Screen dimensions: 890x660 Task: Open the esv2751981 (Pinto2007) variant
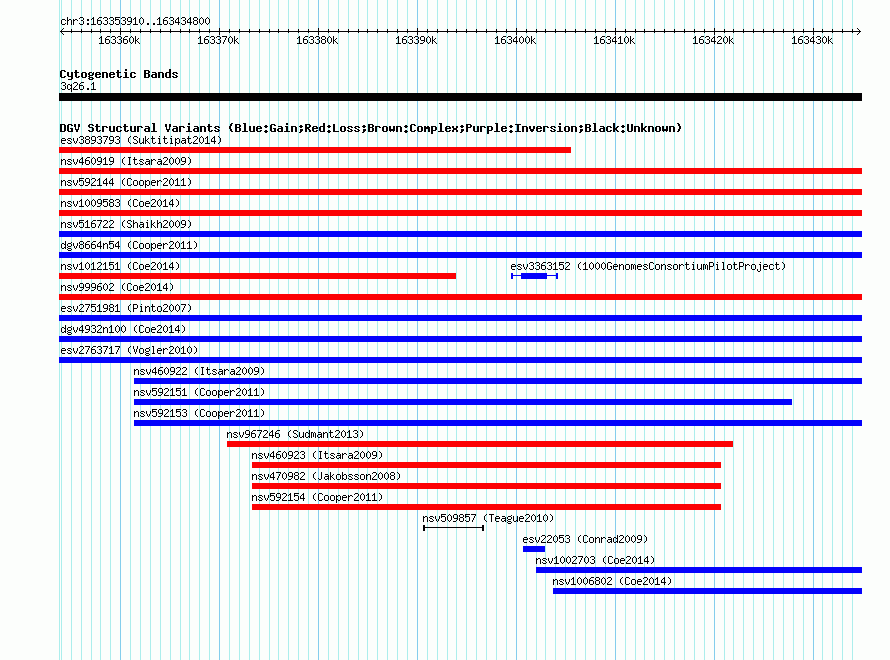tap(126, 308)
